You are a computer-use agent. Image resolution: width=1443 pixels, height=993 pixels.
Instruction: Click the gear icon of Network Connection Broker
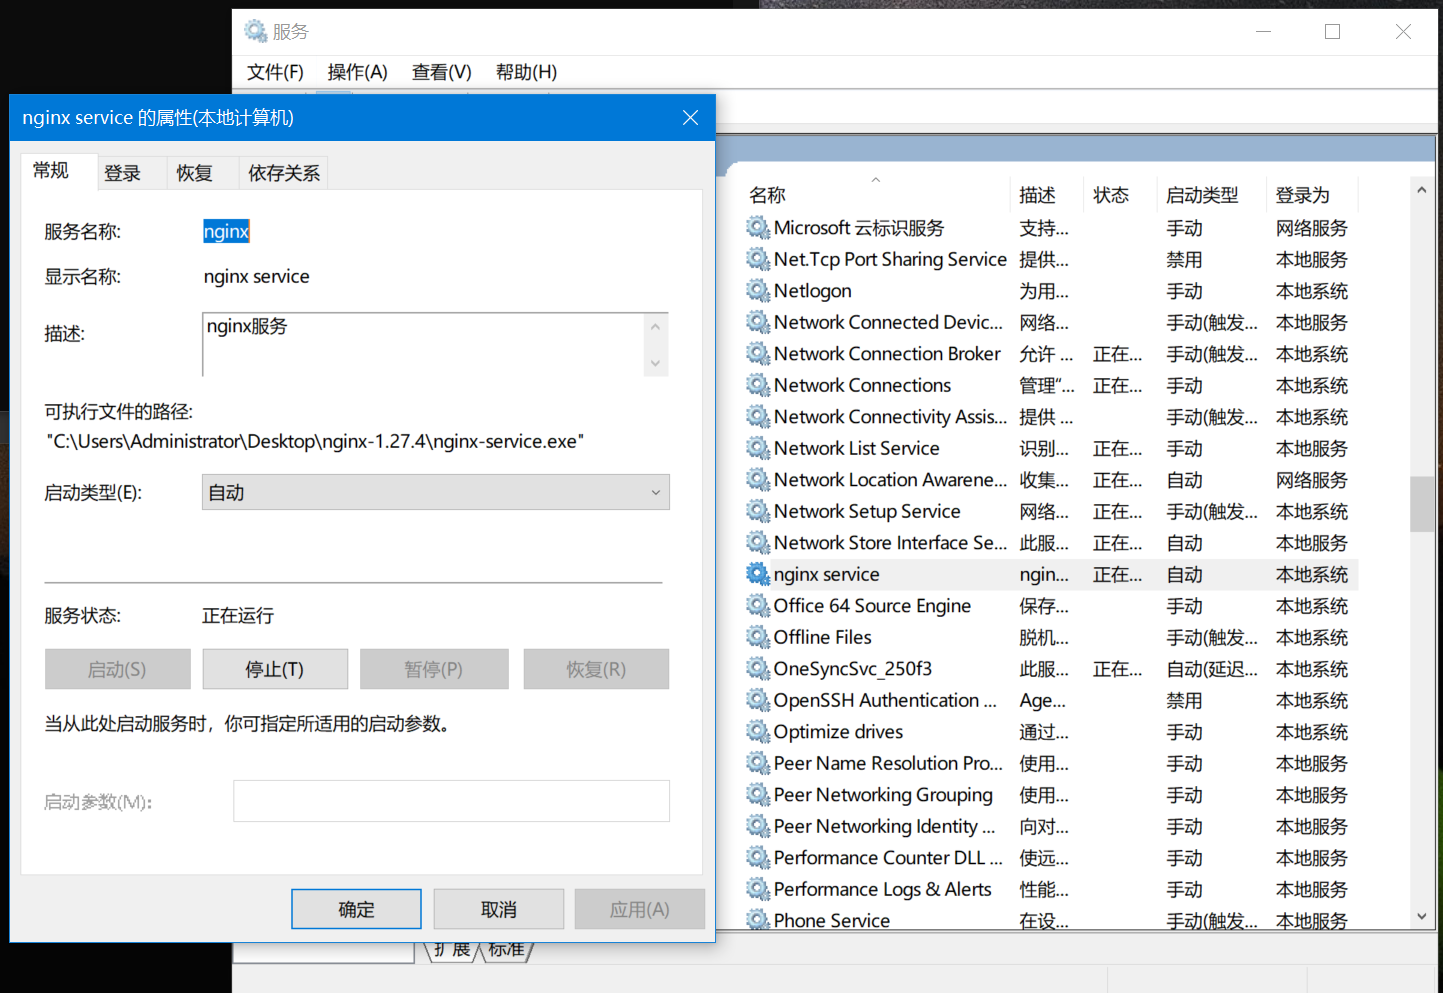click(x=758, y=354)
